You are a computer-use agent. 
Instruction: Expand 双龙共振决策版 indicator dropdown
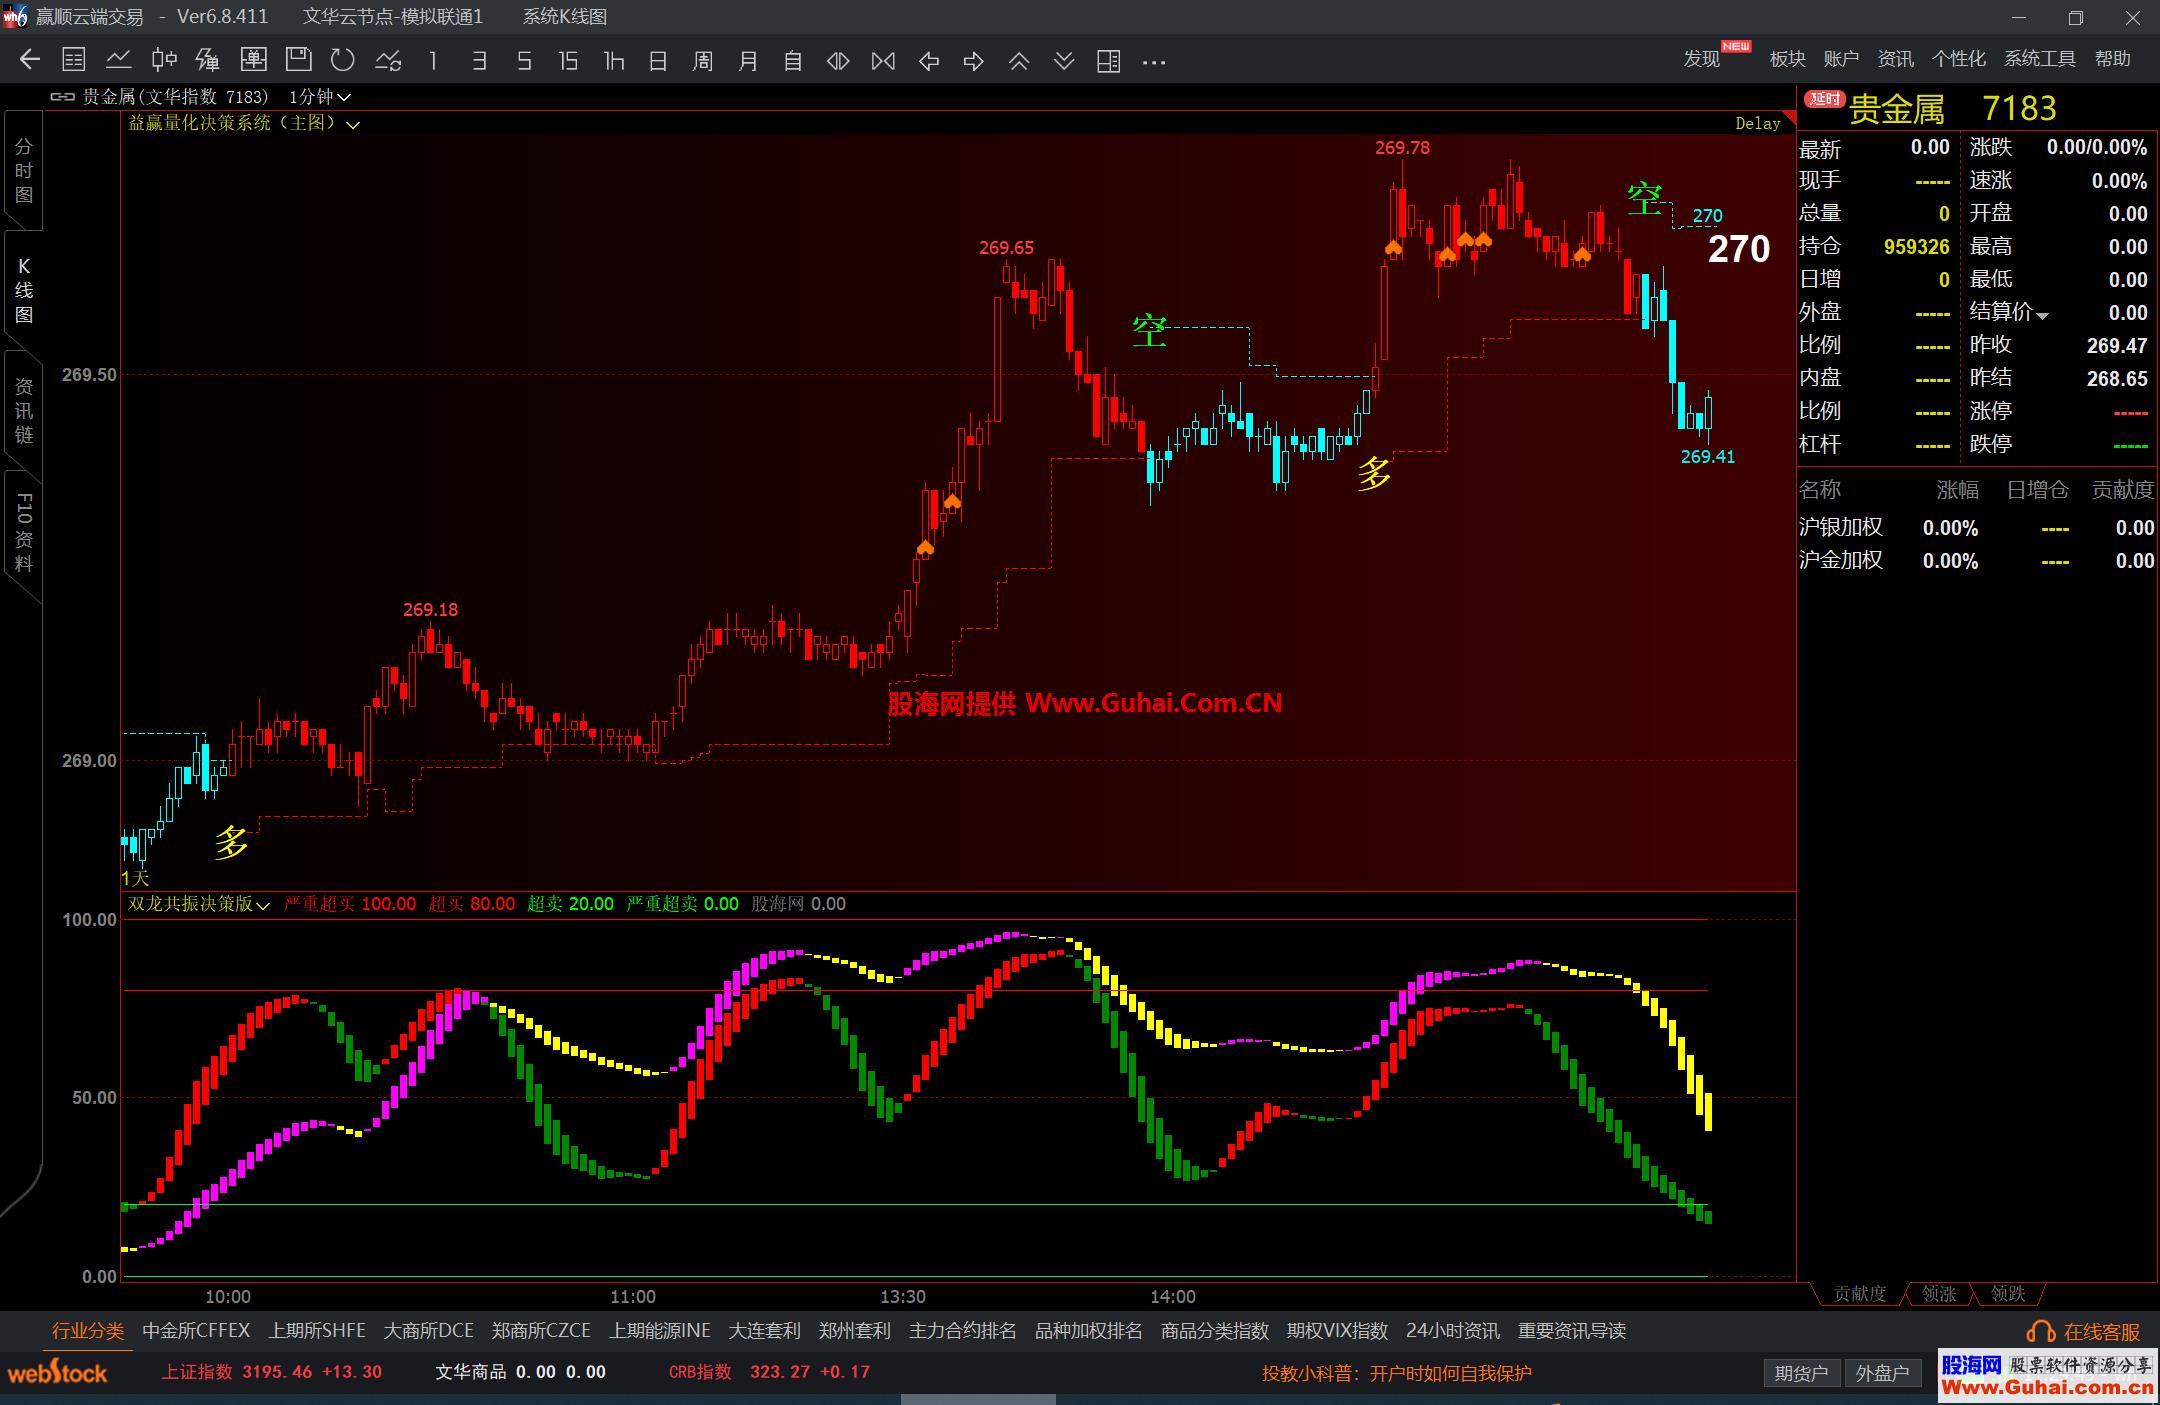tap(263, 905)
